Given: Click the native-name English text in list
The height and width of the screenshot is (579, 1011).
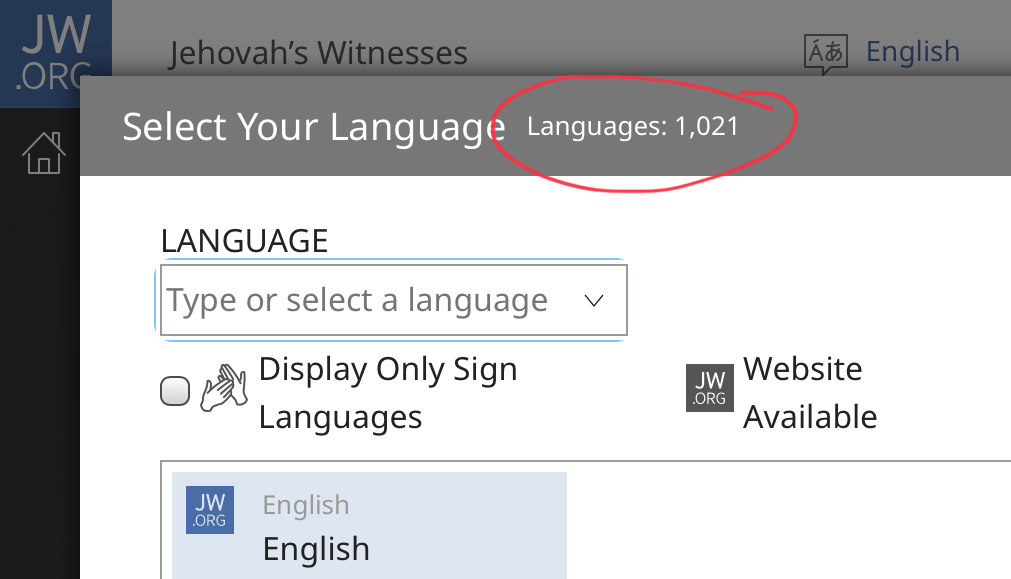Looking at the screenshot, I should [316, 549].
